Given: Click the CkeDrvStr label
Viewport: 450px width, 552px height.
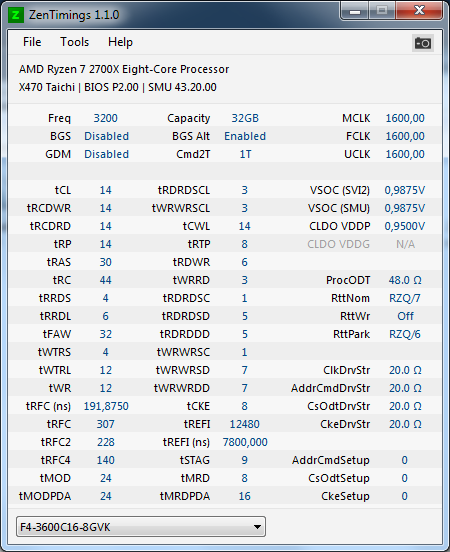Looking at the screenshot, I should [x=345, y=424].
